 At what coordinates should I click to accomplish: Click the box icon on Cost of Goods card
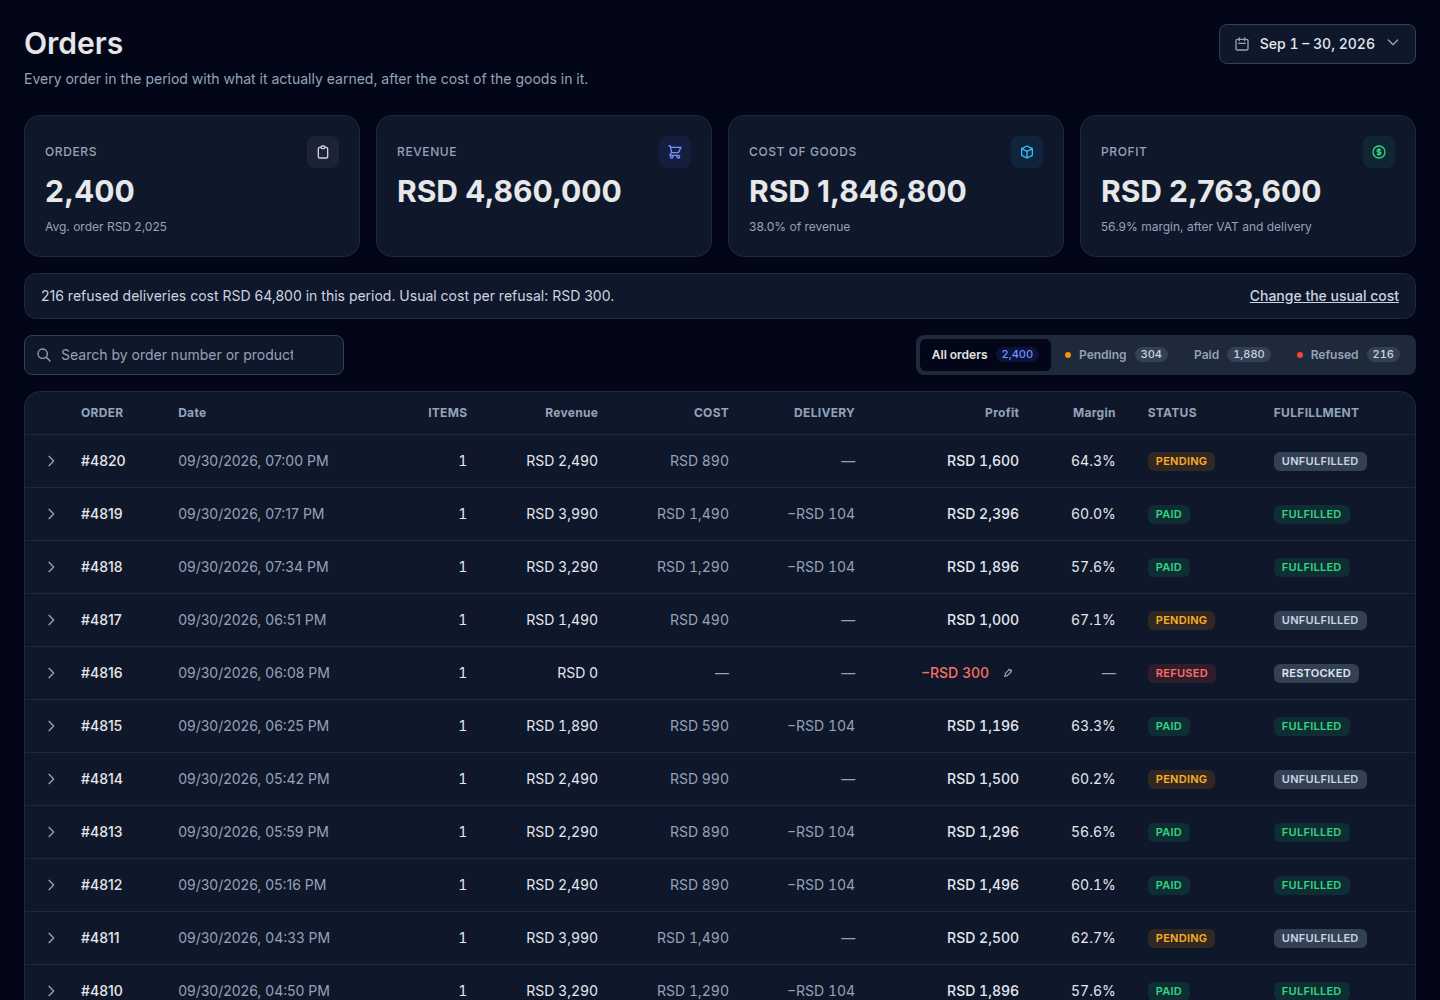coord(1027,152)
